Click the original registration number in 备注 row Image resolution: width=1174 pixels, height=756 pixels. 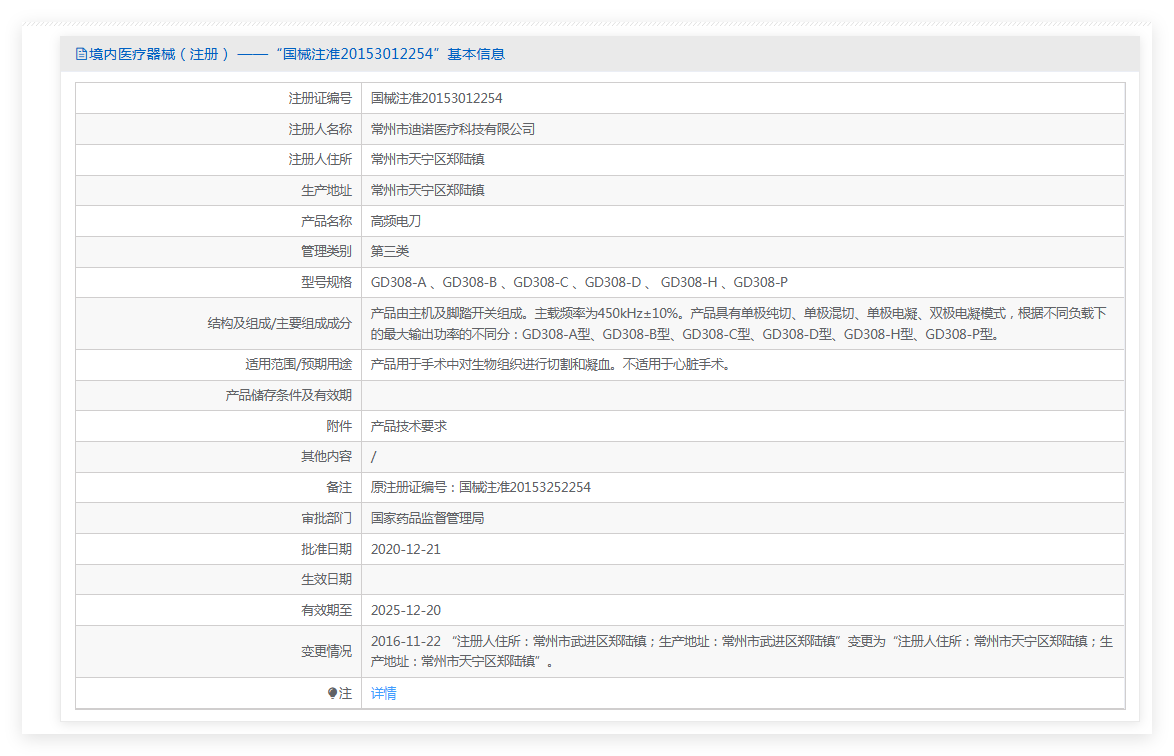coord(480,487)
